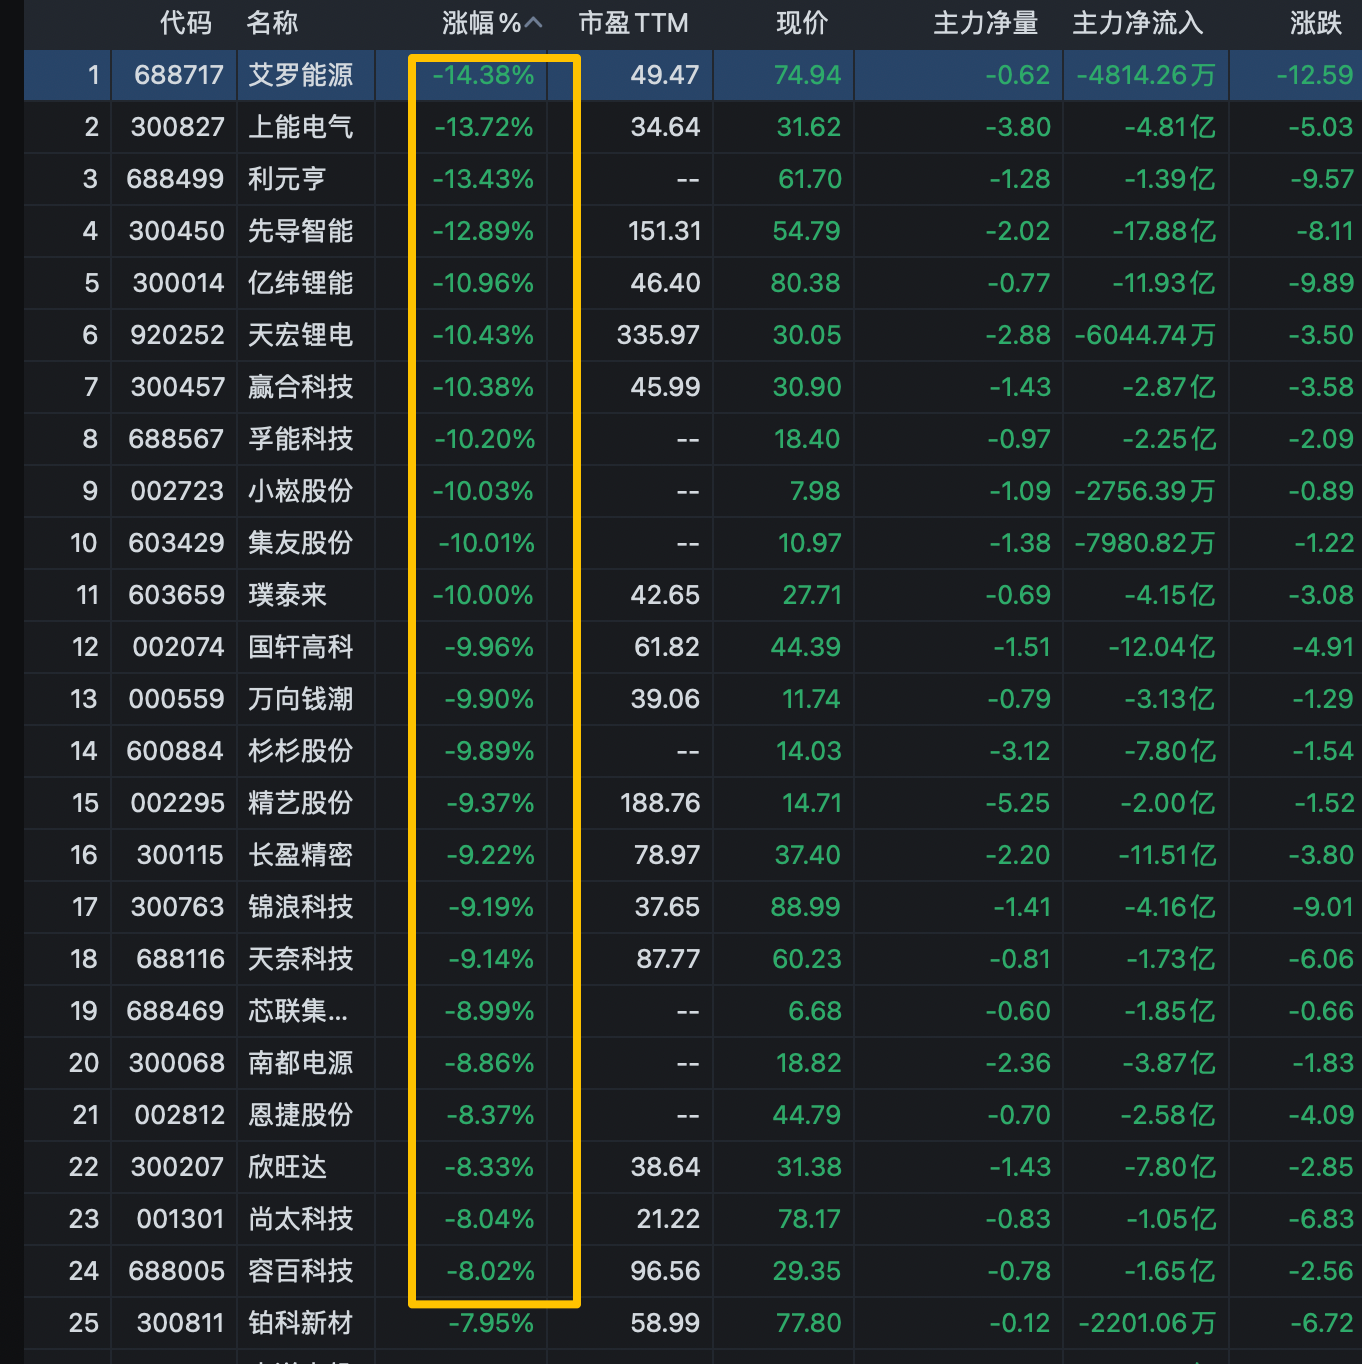The image size is (1362, 1364).
Task: Select stock 孚能科技
Action: (301, 439)
